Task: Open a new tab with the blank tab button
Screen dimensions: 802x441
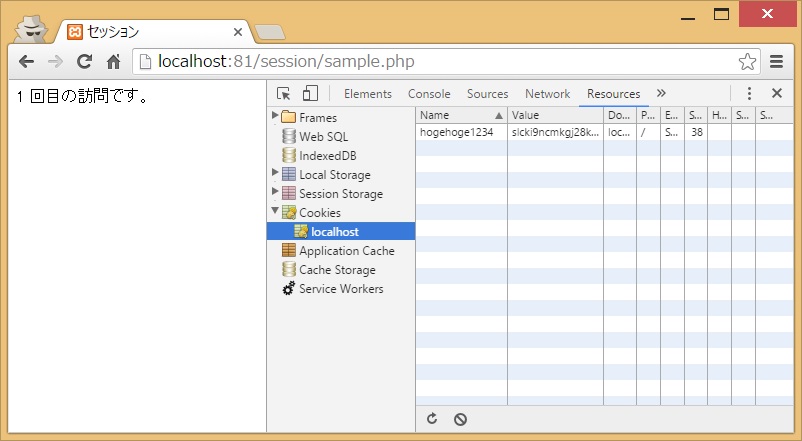Action: 270,32
